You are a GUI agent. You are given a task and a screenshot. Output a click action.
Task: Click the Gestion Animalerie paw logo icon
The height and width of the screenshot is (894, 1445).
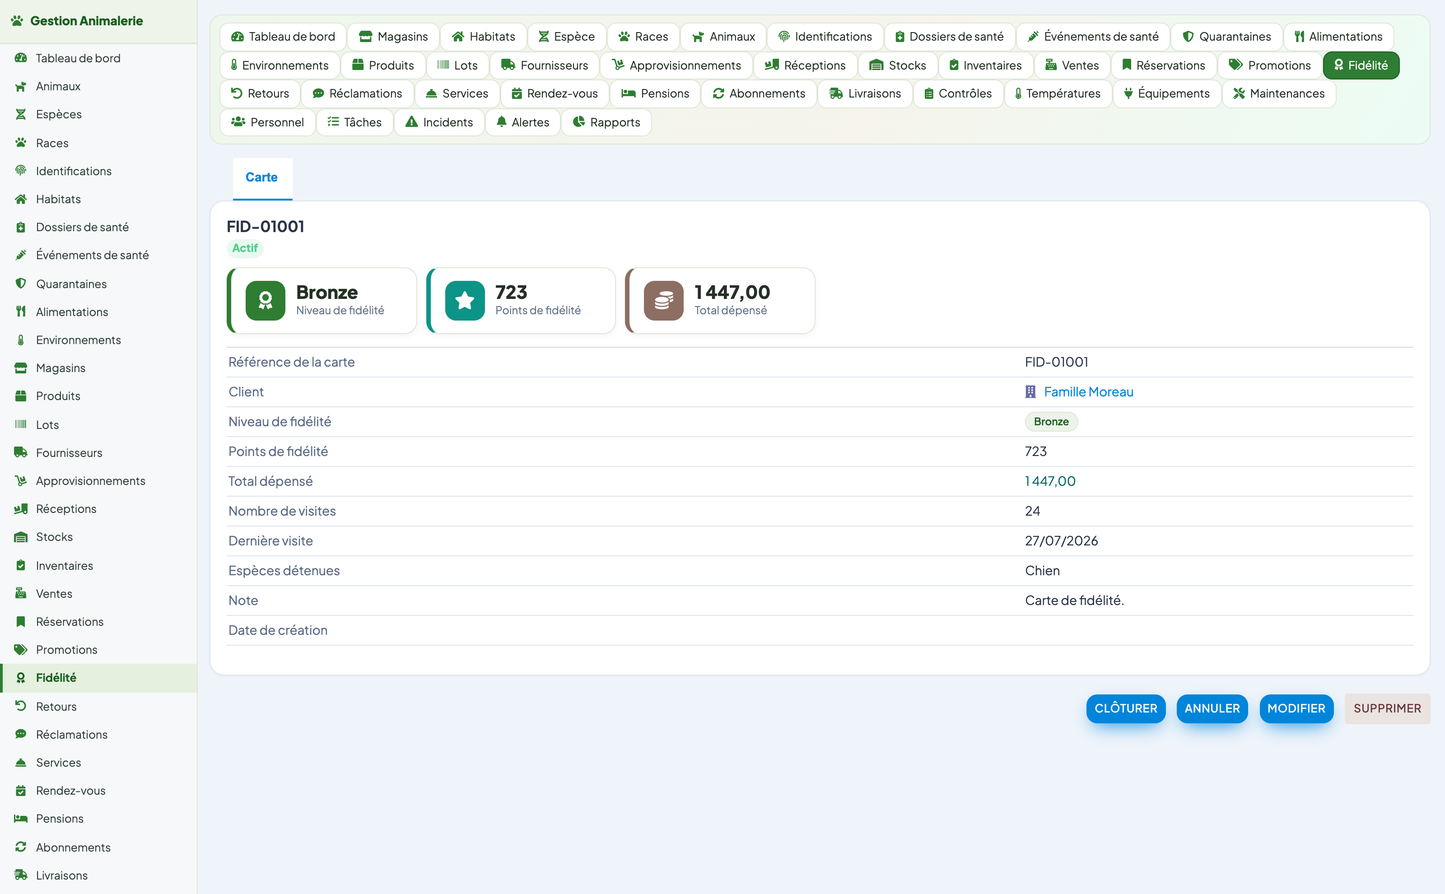pyautogui.click(x=17, y=21)
